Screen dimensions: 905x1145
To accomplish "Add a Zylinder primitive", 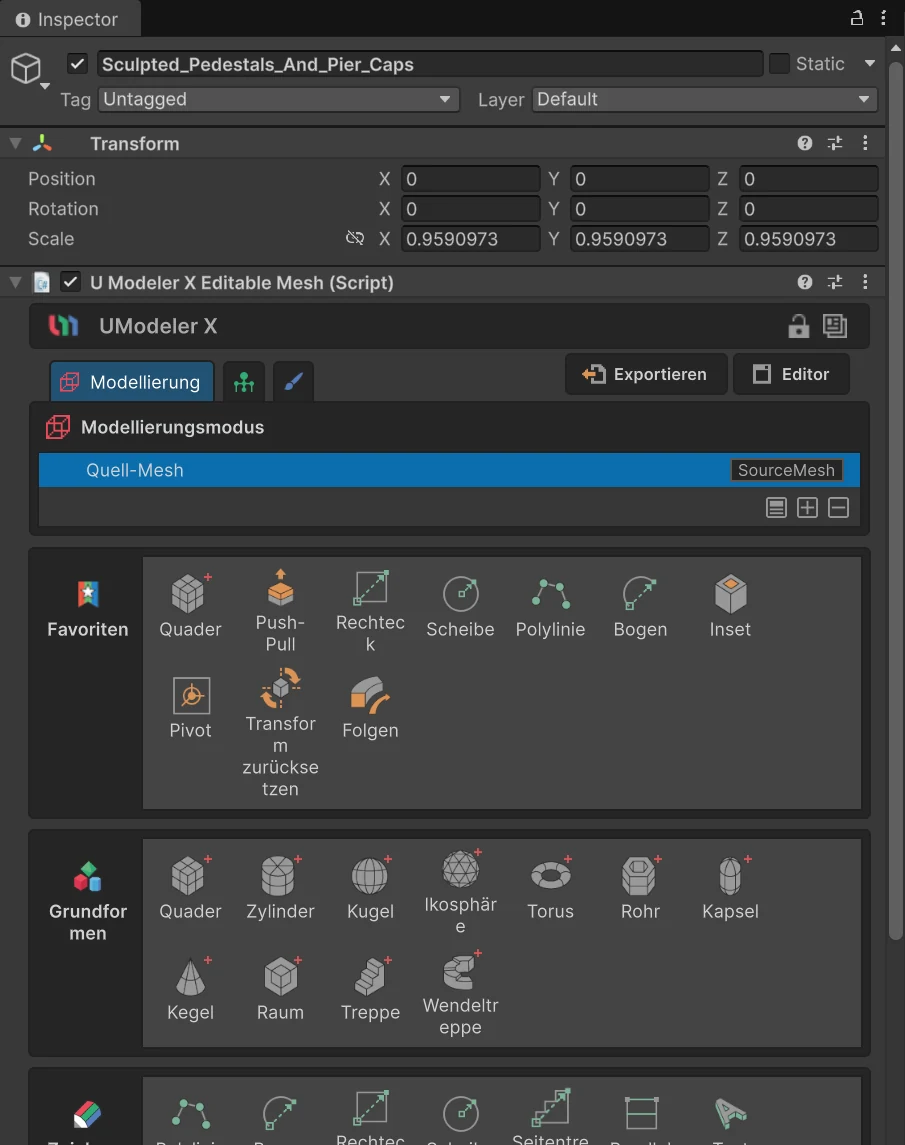I will tap(280, 888).
